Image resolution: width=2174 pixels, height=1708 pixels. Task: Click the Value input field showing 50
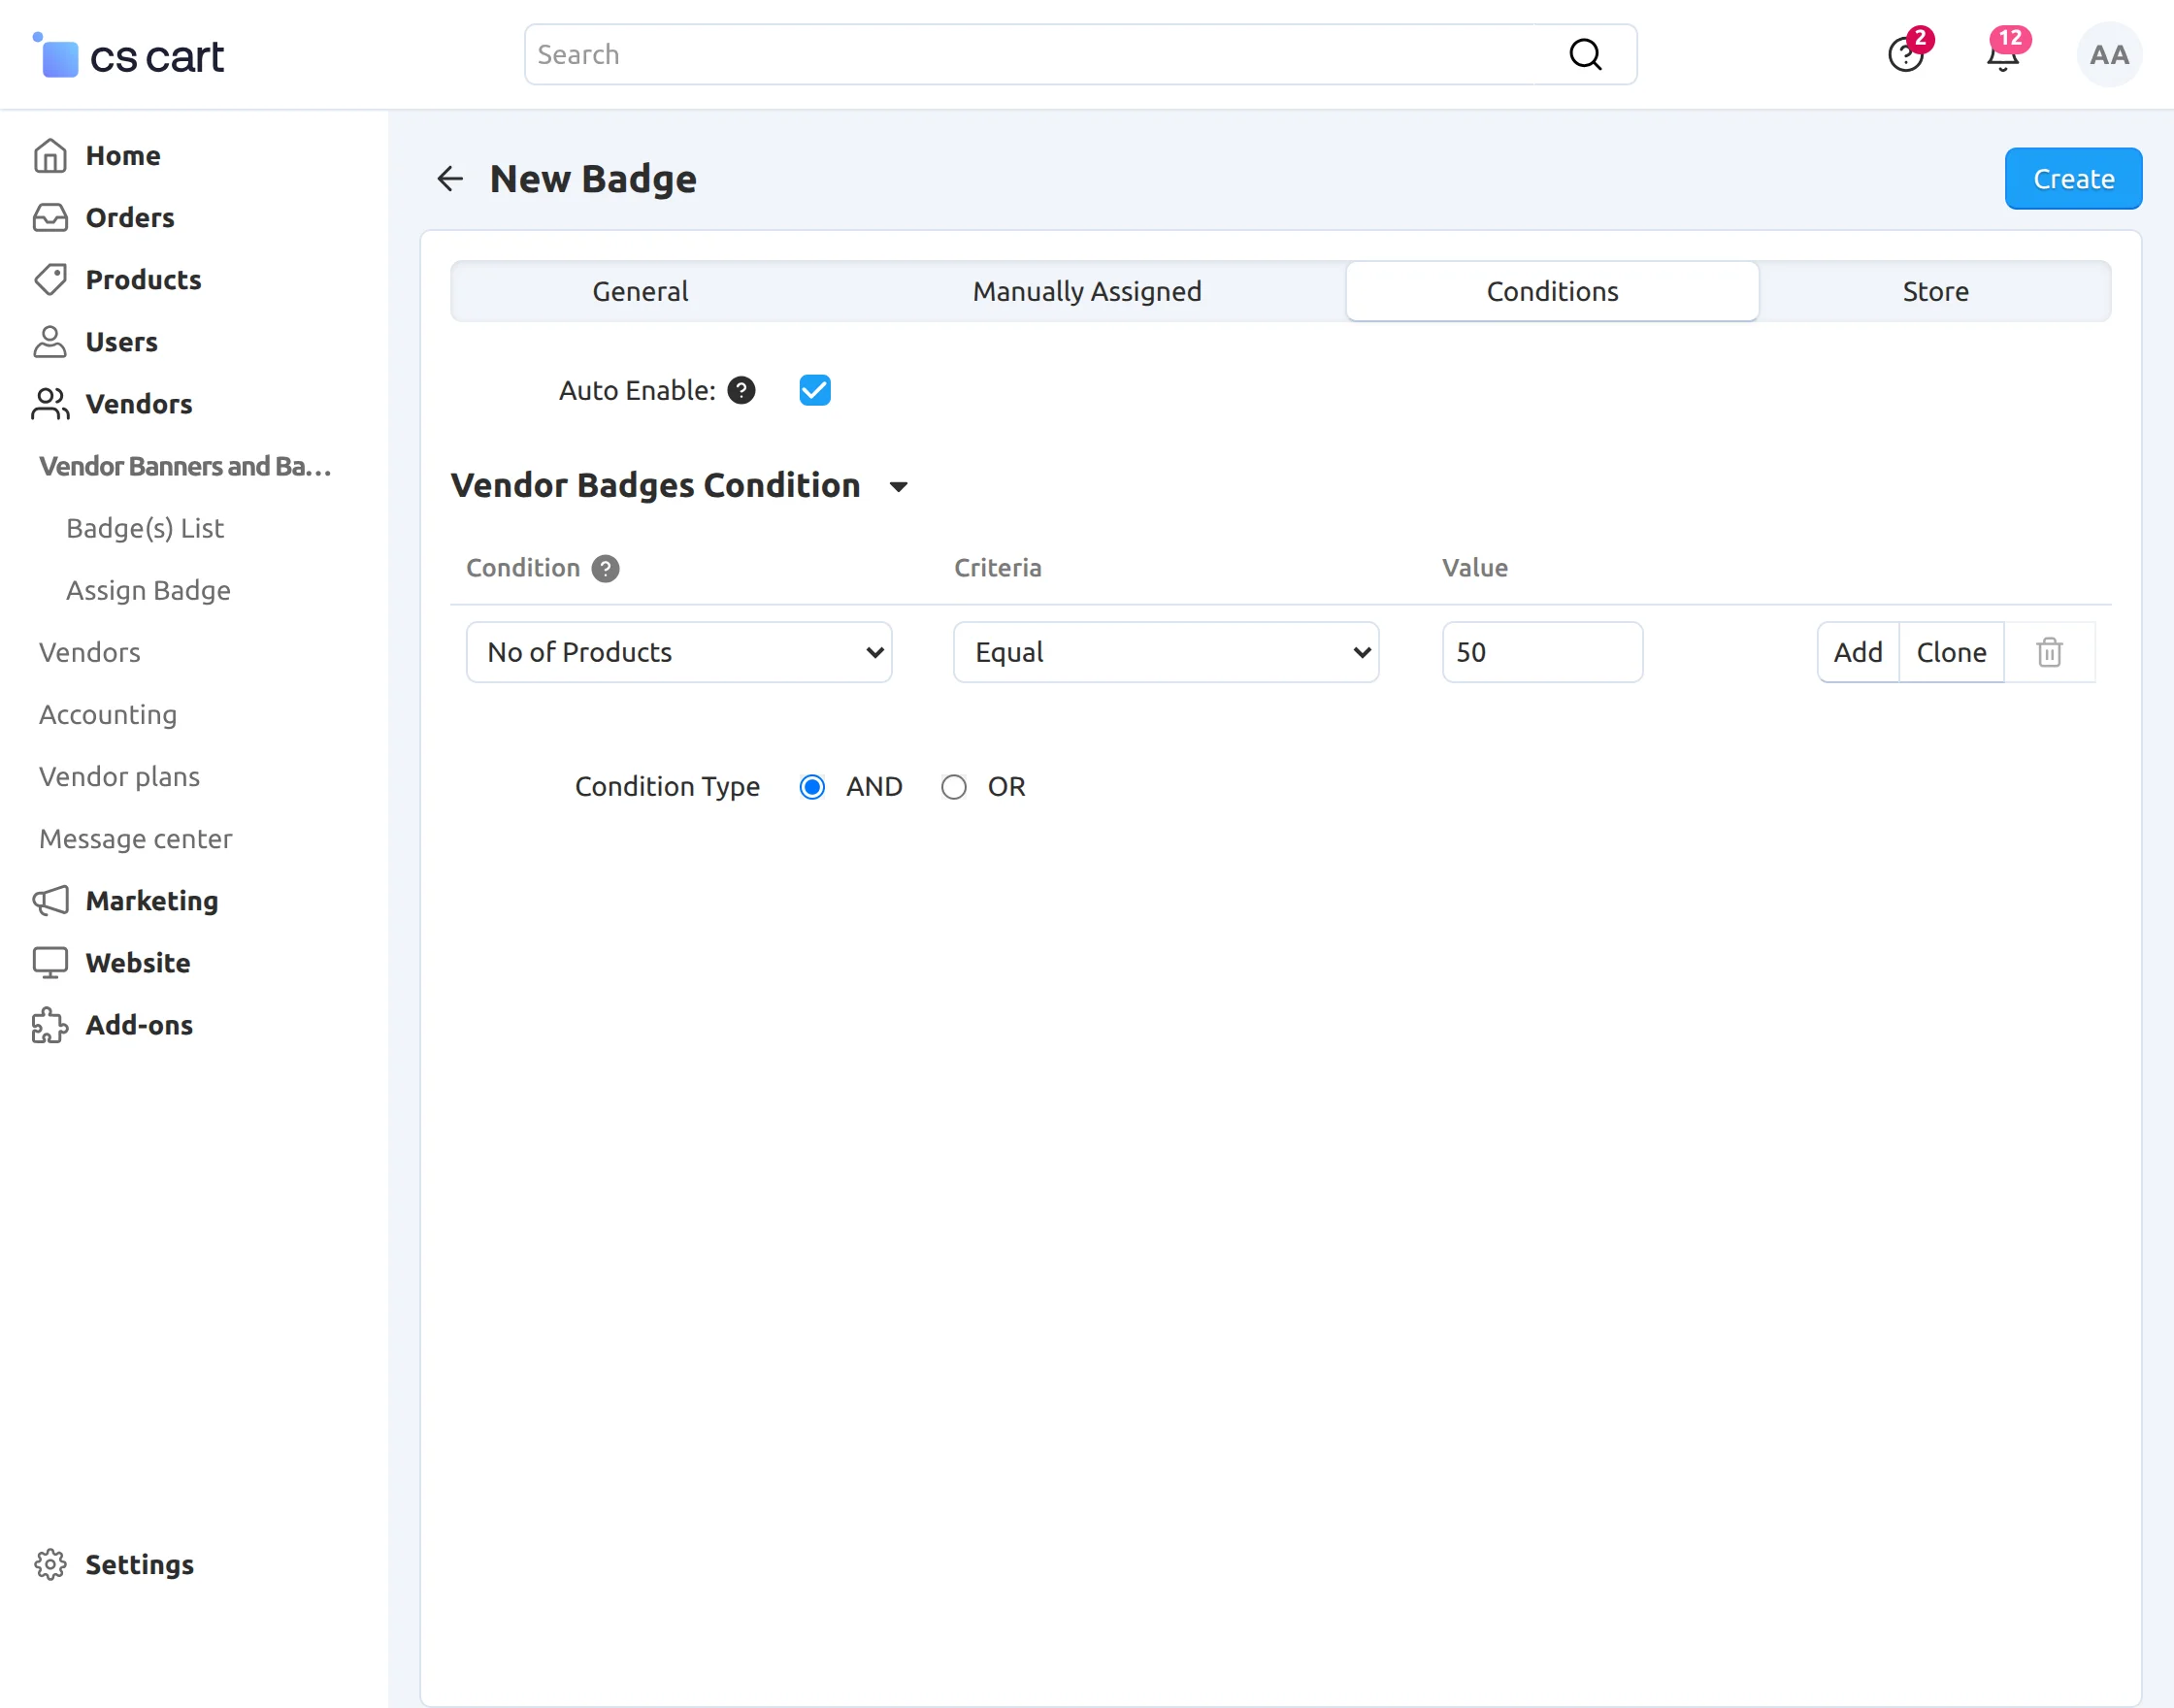pyautogui.click(x=1541, y=652)
